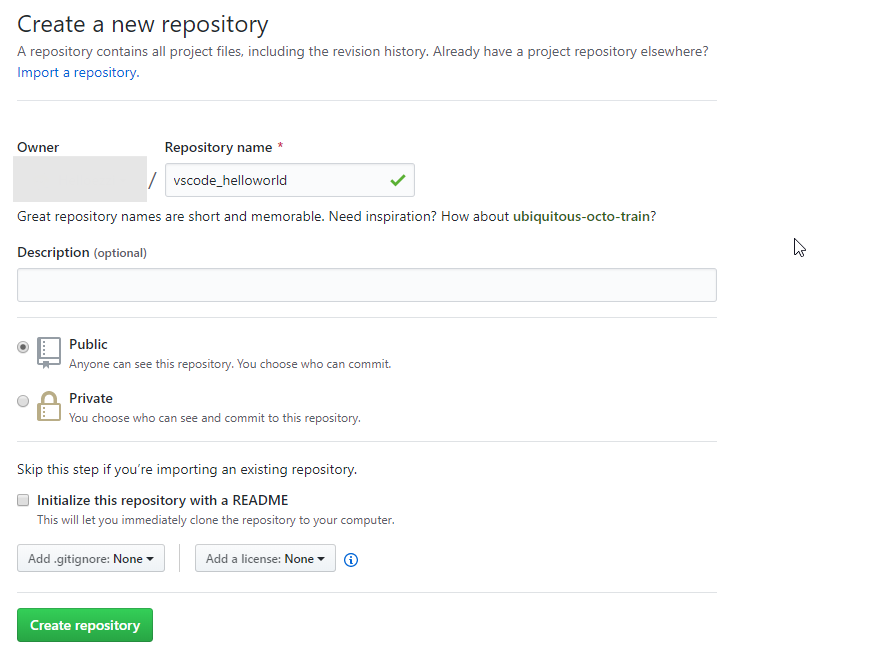Click the green checkmark in repository name field

[x=398, y=180]
